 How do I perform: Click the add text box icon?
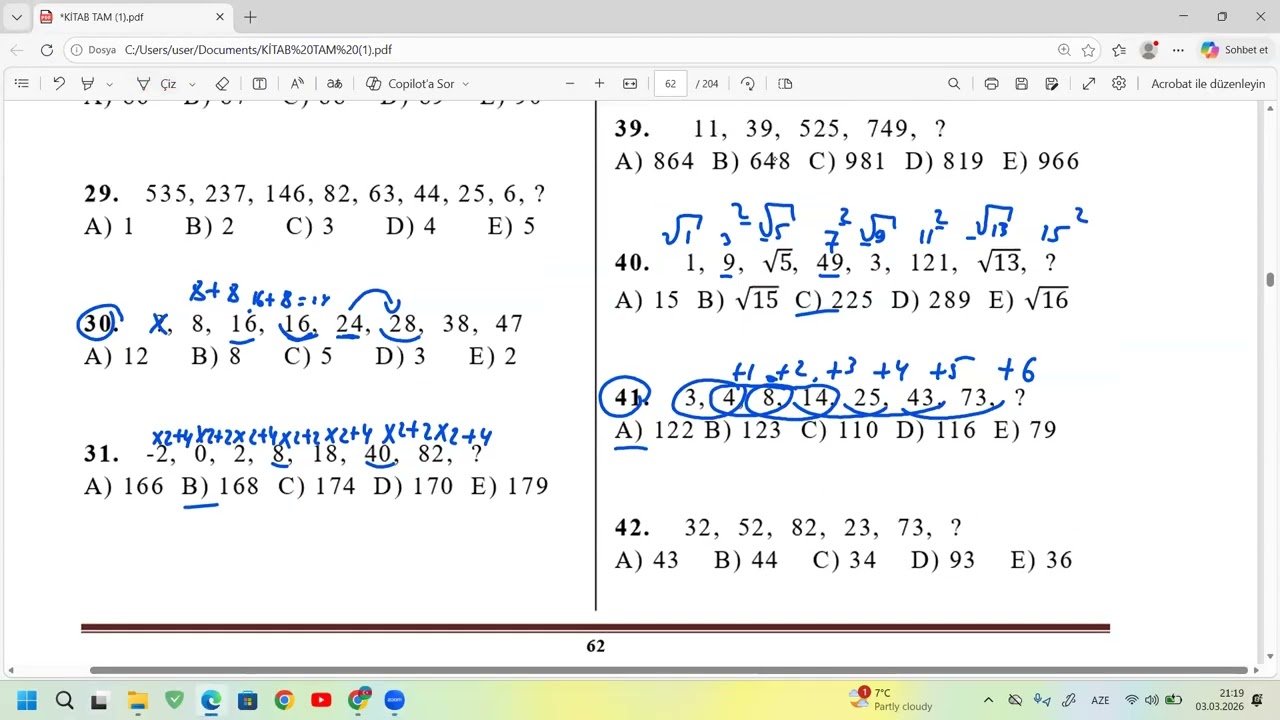[259, 84]
